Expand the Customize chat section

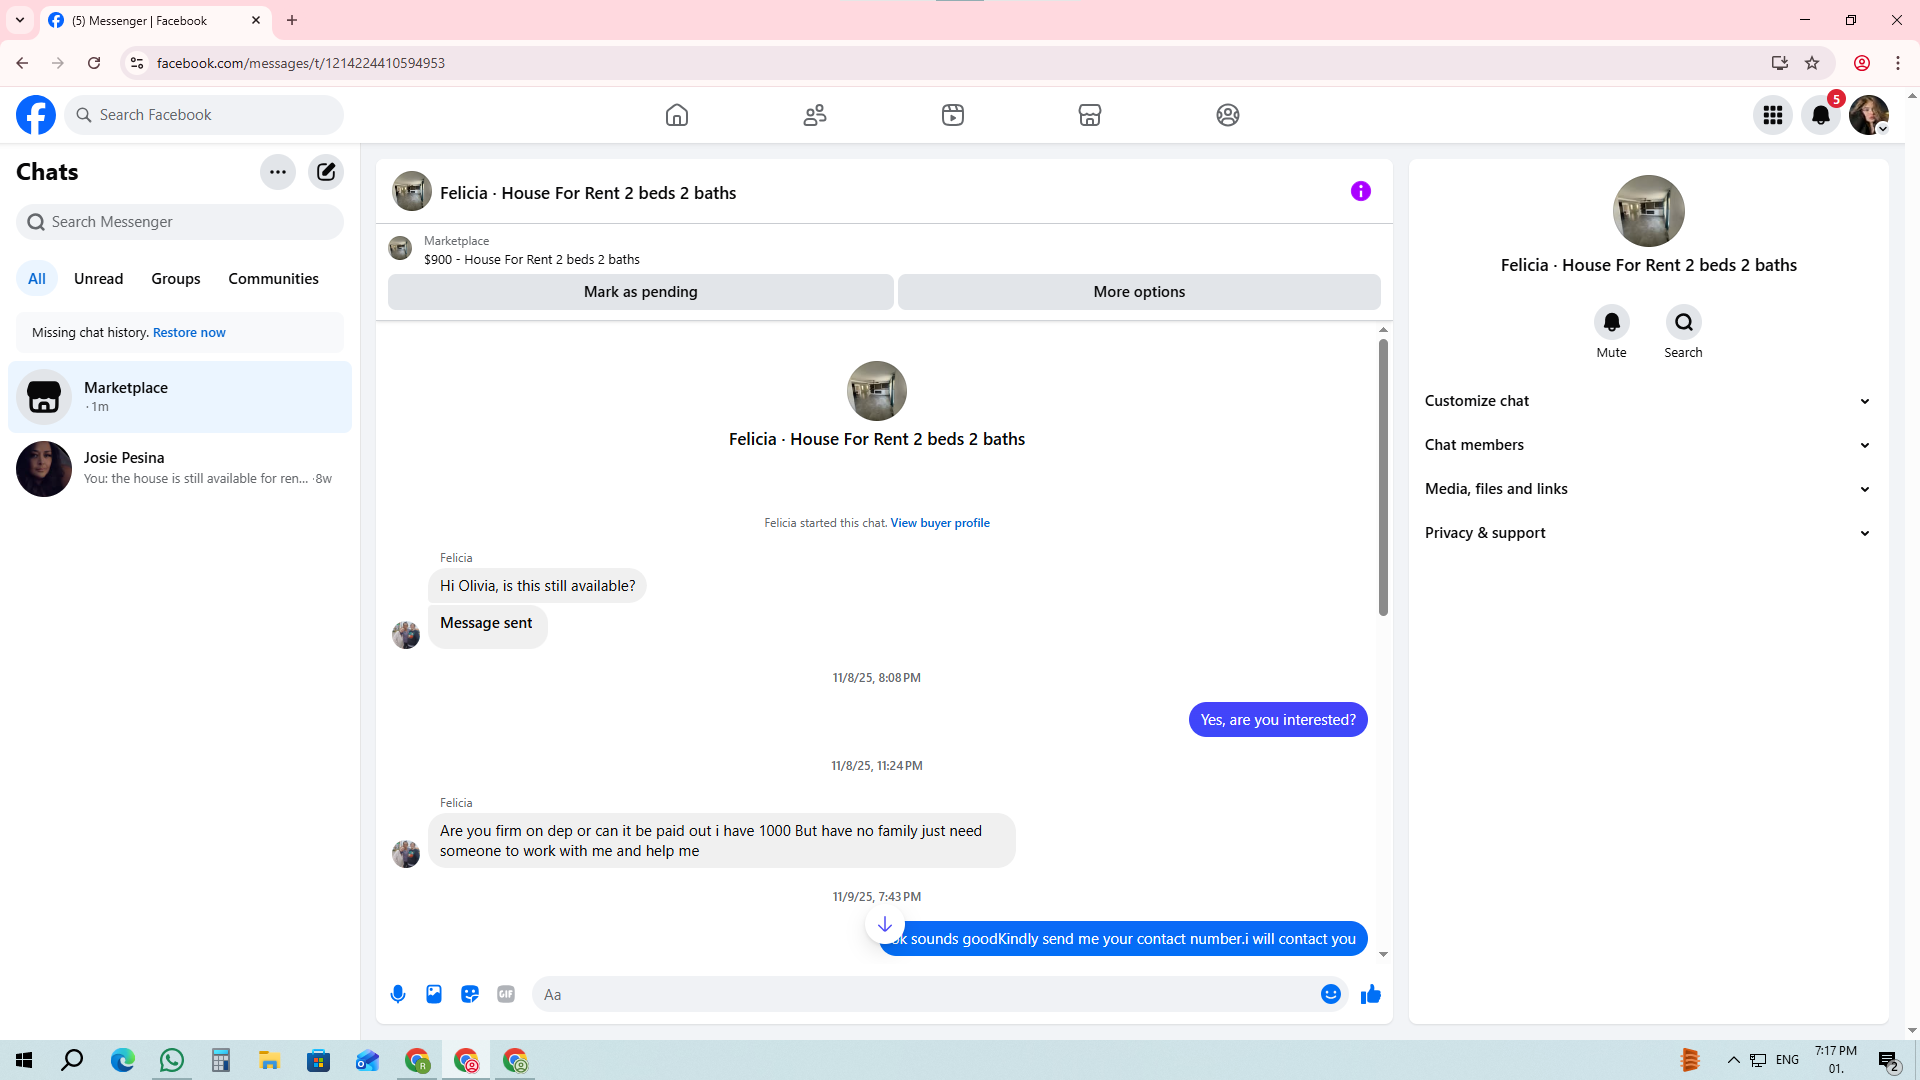(x=1647, y=401)
